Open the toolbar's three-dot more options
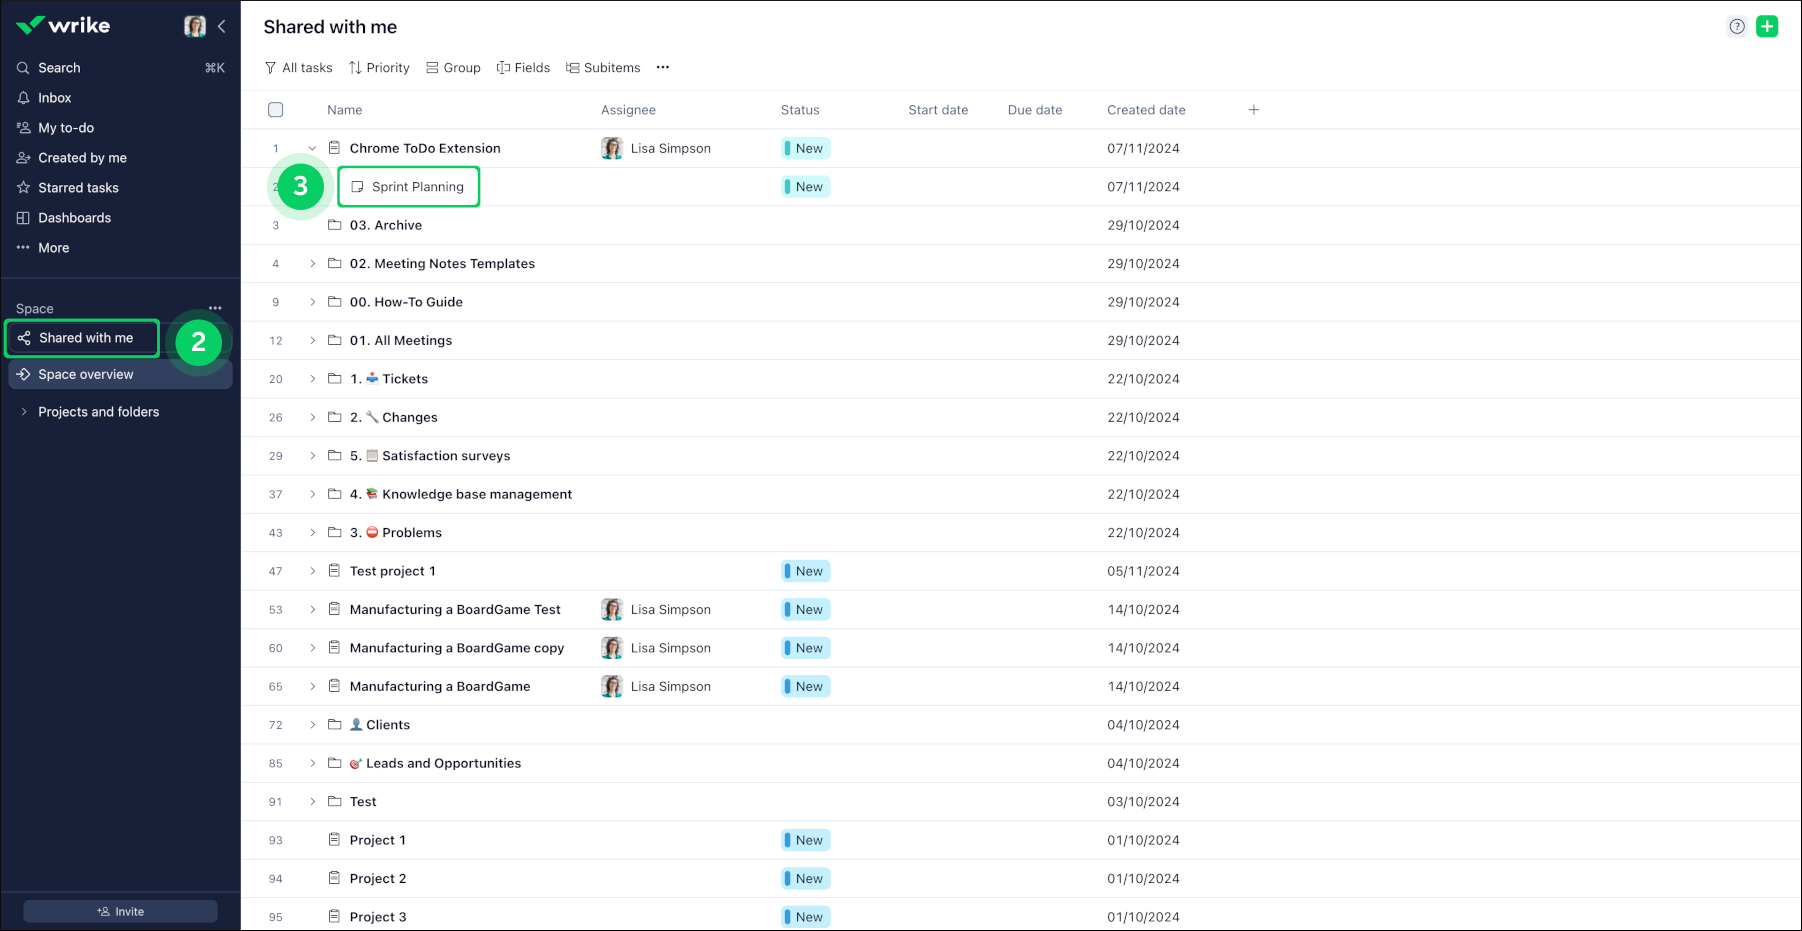This screenshot has height=931, width=1802. point(662,68)
